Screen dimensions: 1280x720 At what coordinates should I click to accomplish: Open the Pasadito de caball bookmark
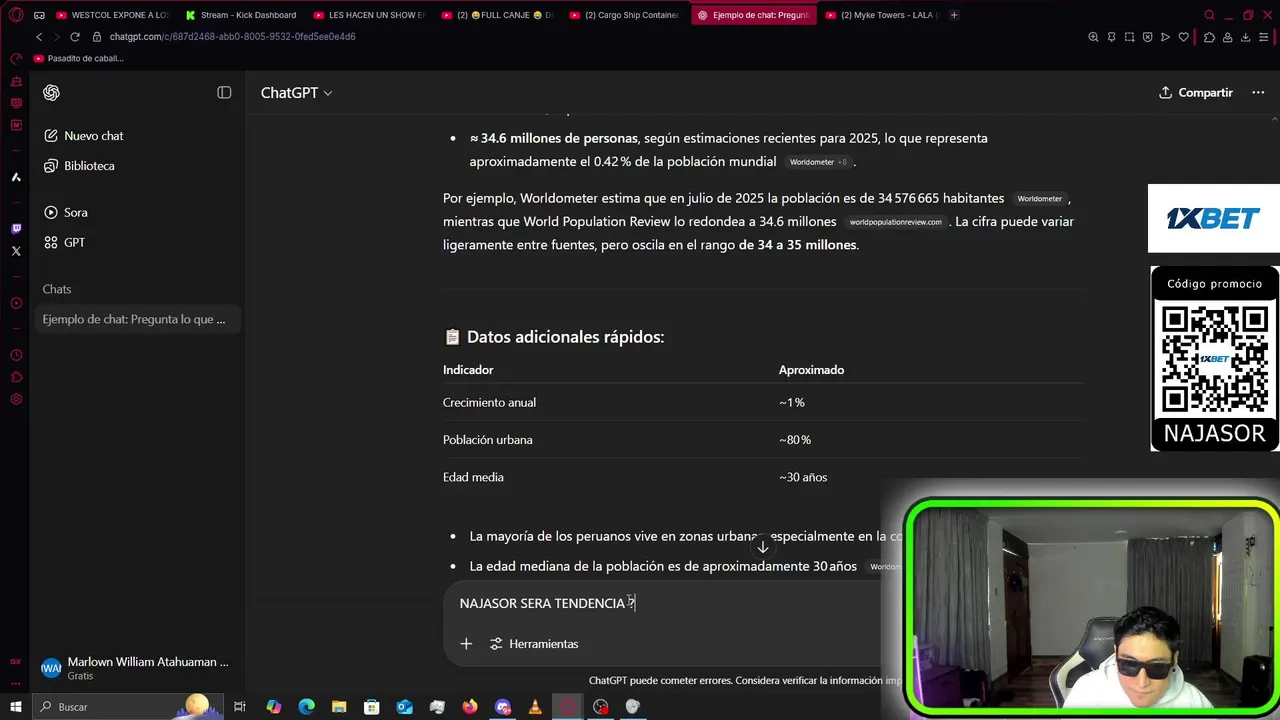click(x=78, y=59)
